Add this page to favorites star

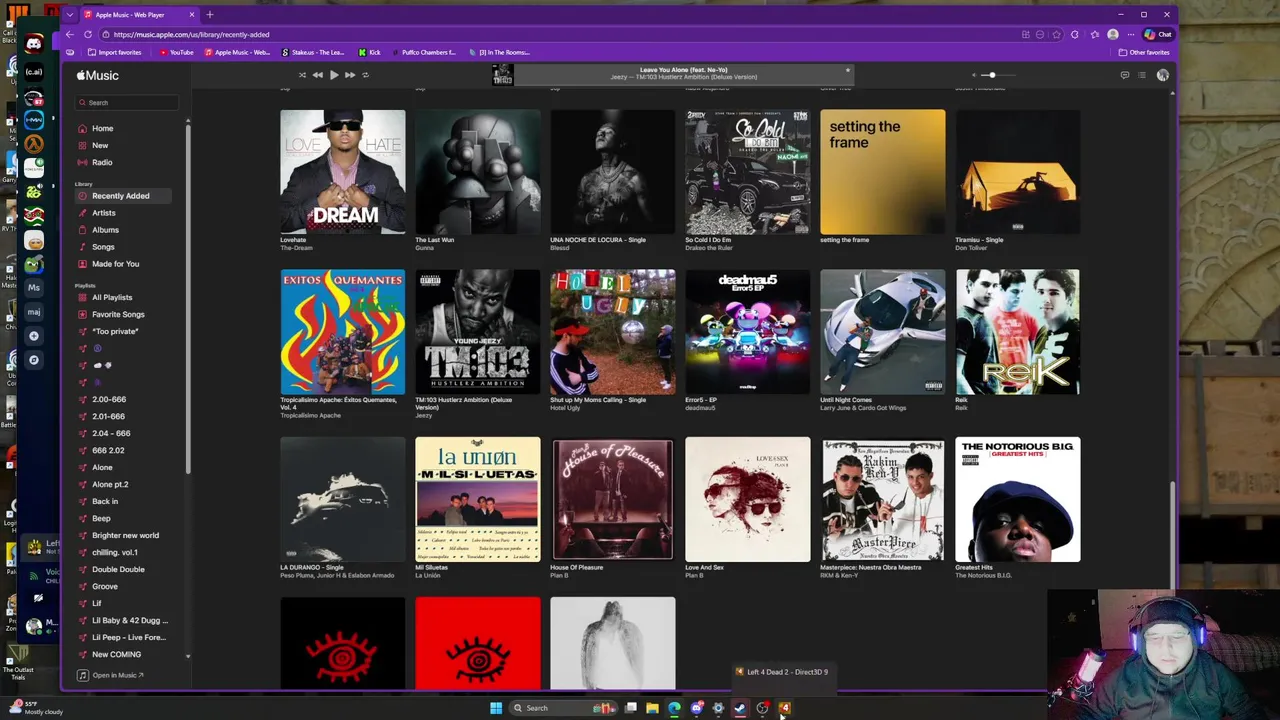click(x=1057, y=34)
